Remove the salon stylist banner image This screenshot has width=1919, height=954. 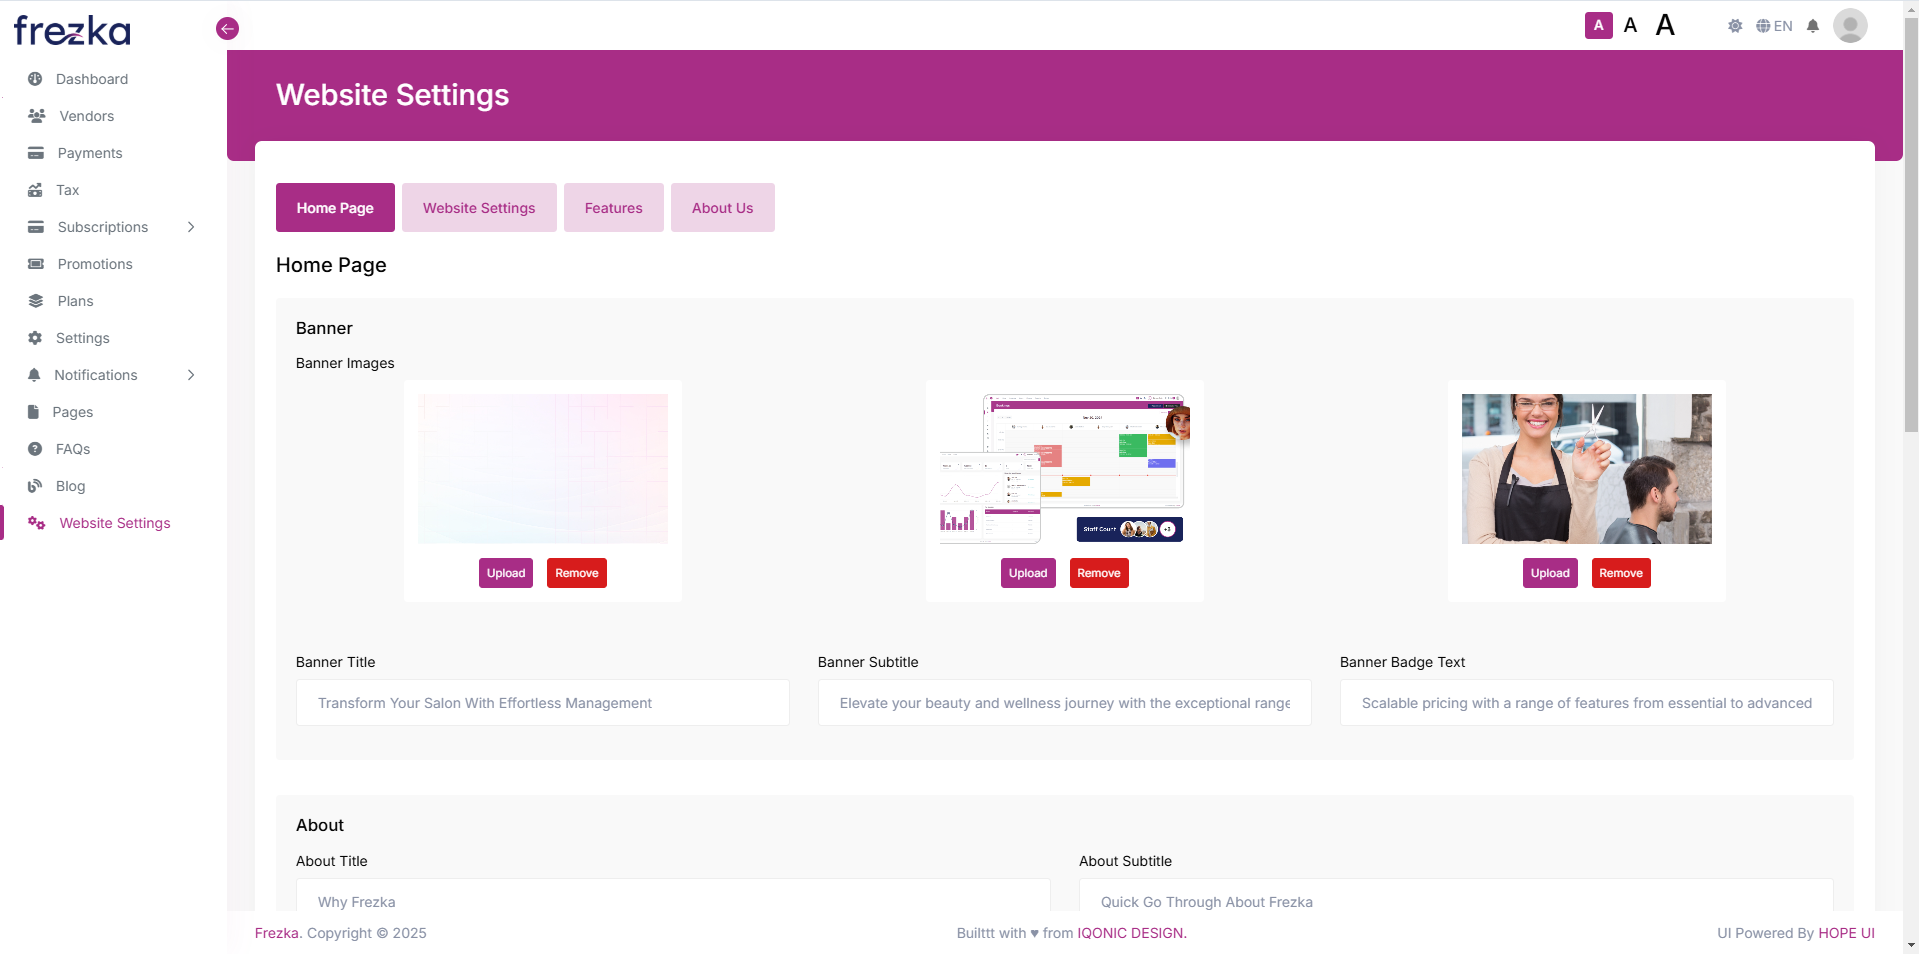1620,573
